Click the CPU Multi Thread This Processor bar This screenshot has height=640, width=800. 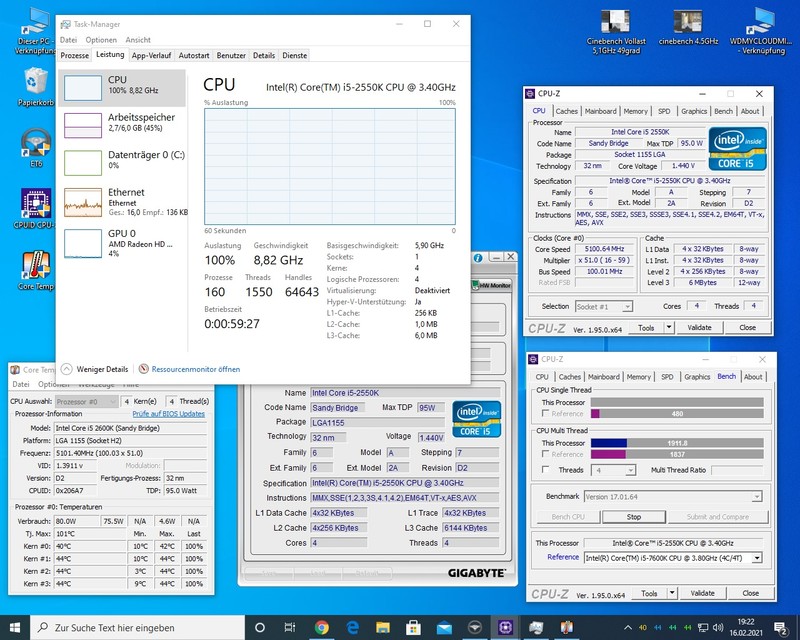(677, 443)
